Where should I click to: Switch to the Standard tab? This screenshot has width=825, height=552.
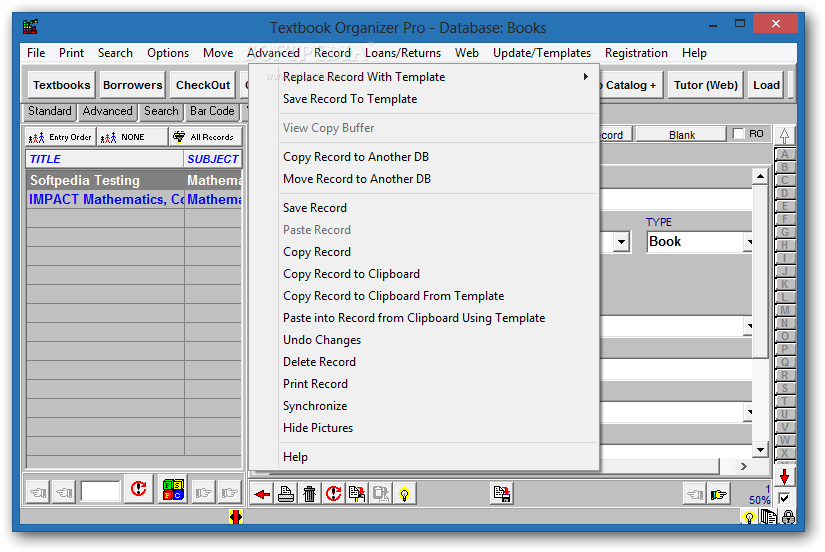[49, 111]
